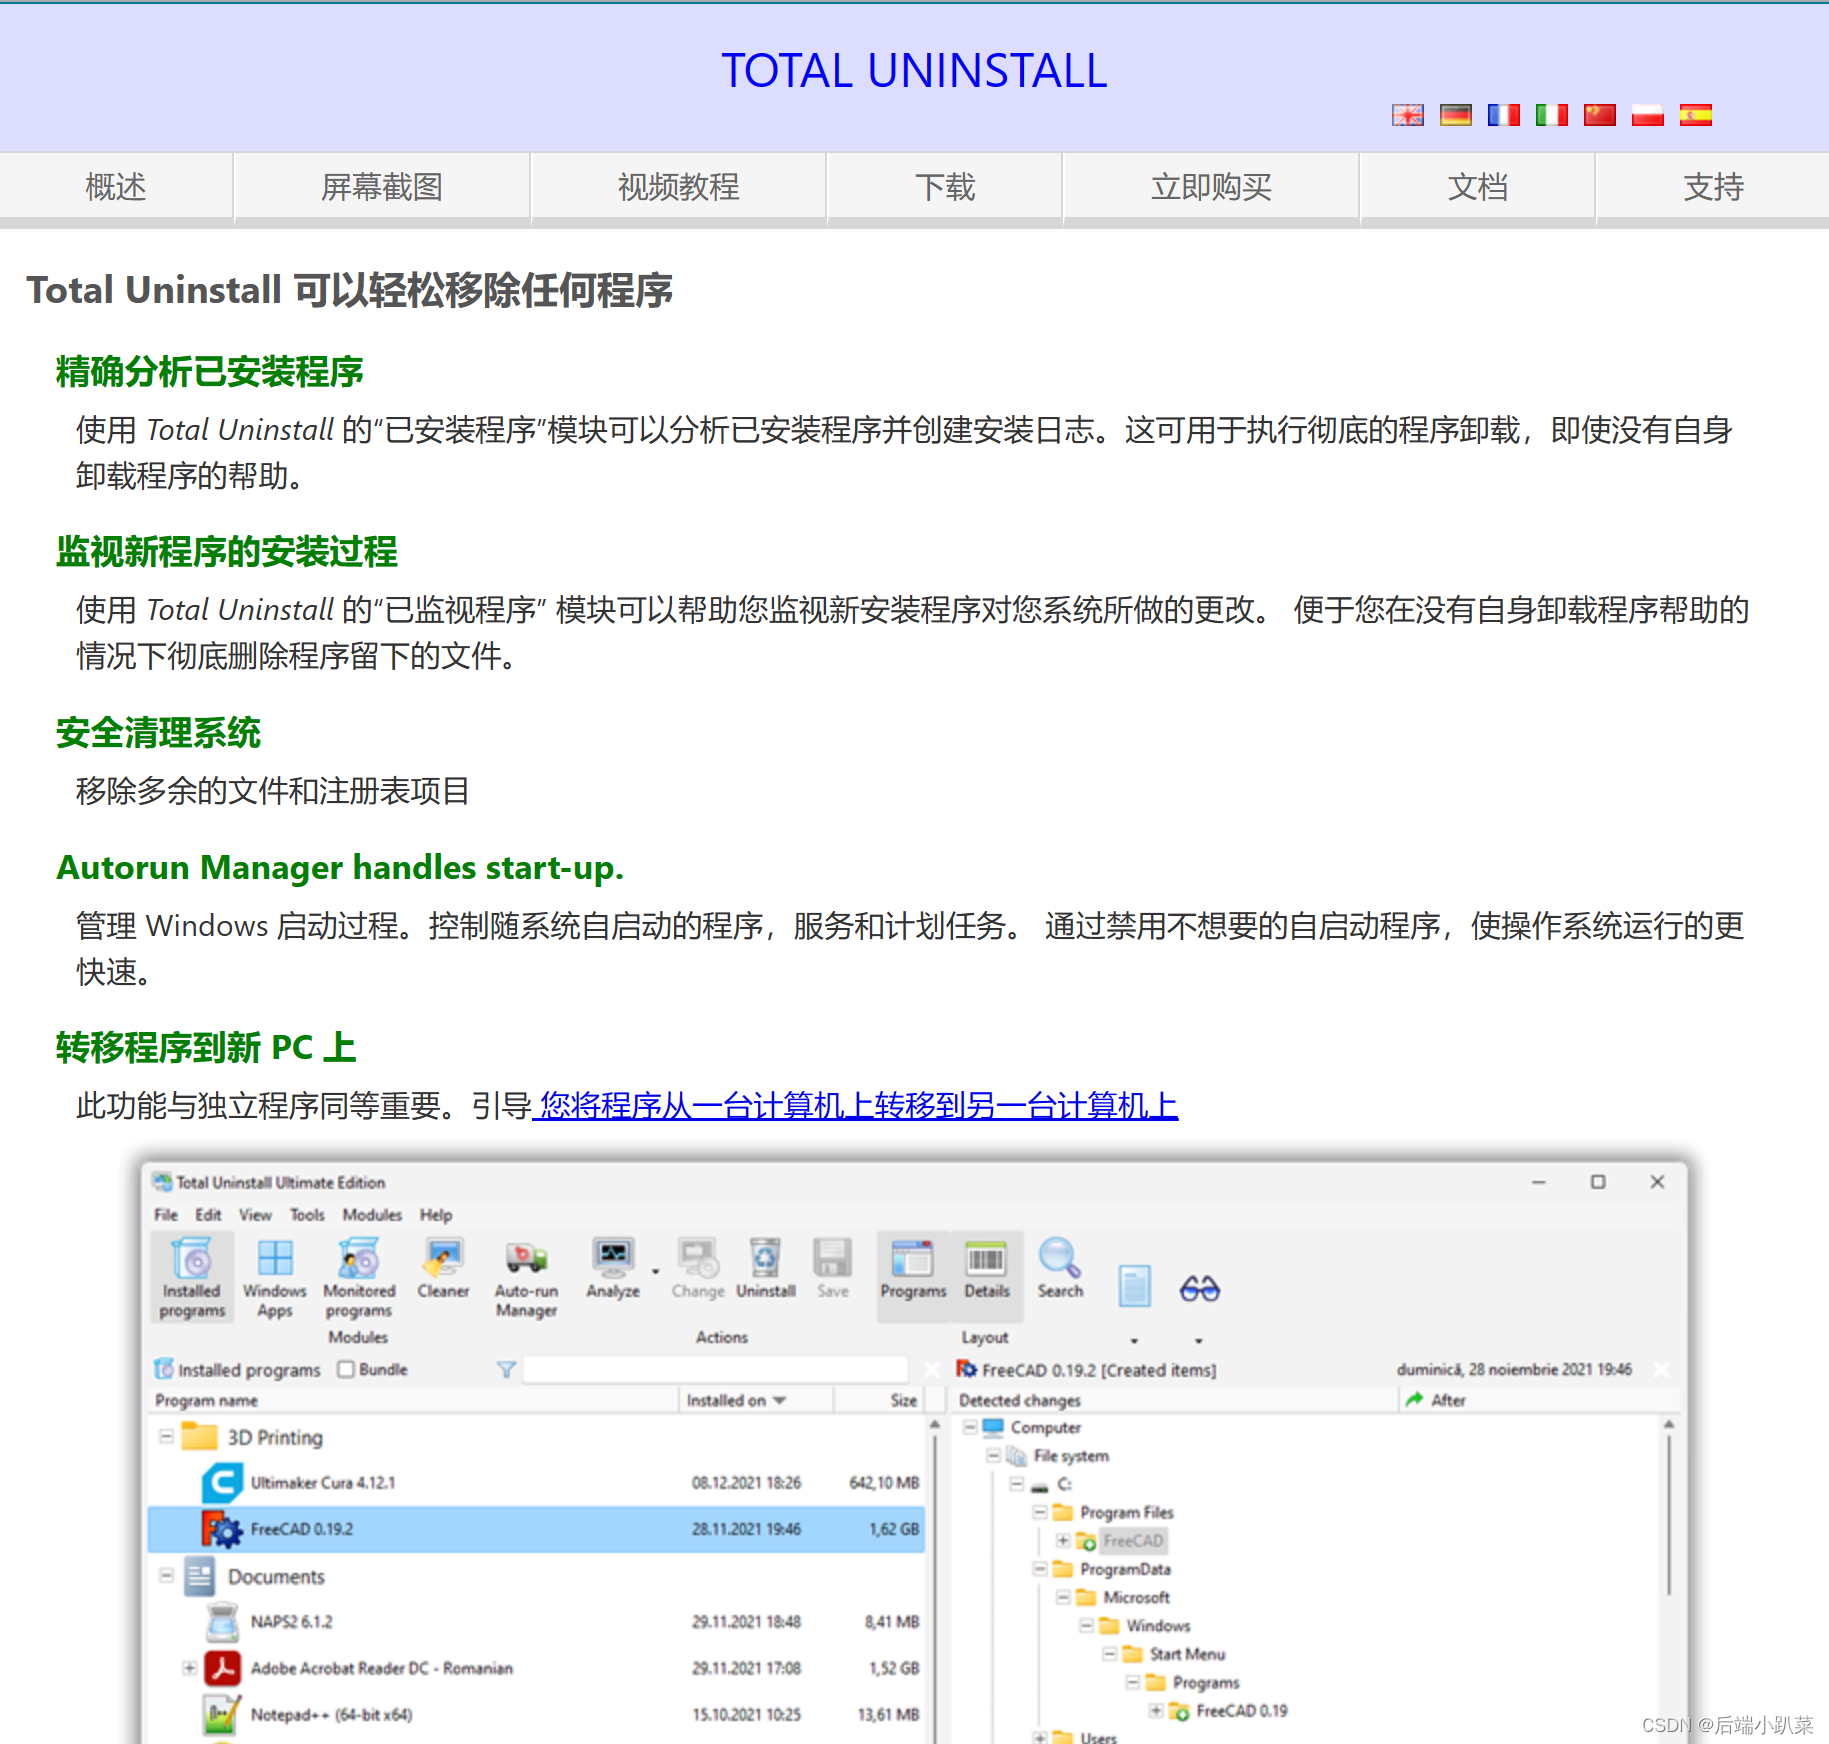Open the Edit menu
Screen dimensions: 1829x1744
click(208, 1214)
